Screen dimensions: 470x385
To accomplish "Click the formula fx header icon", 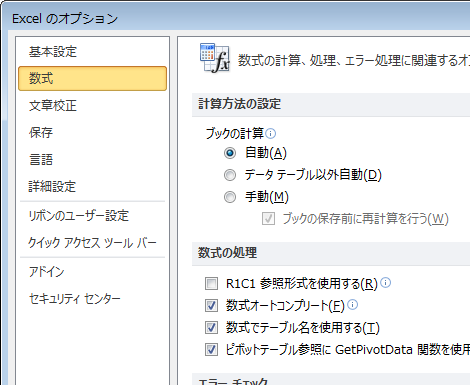I will (x=215, y=58).
